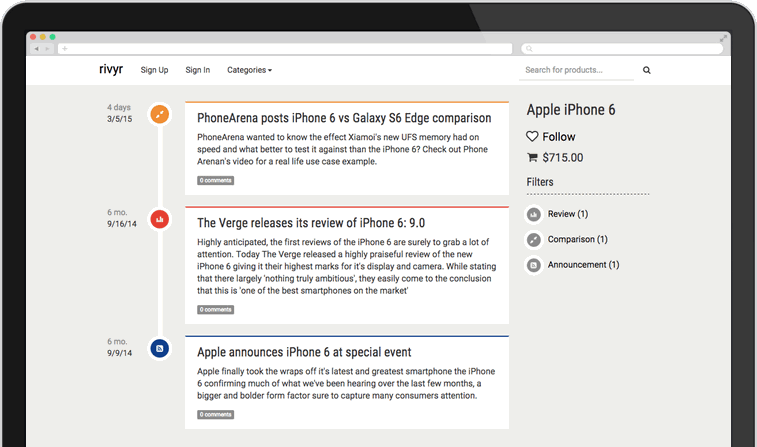Viewport: 757px width, 447px height.
Task: Focus the Search for products field
Action: click(577, 70)
